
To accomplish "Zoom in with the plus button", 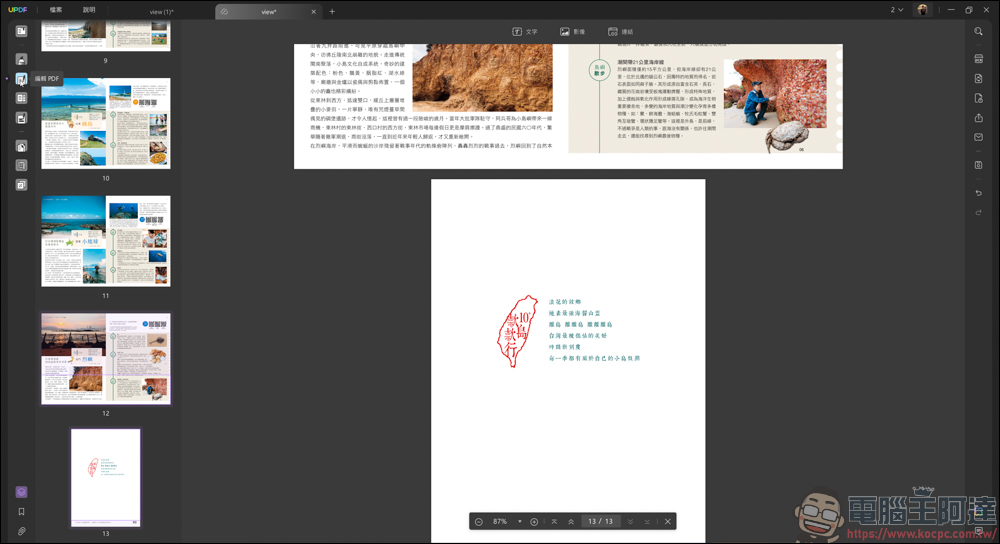I will pos(534,521).
